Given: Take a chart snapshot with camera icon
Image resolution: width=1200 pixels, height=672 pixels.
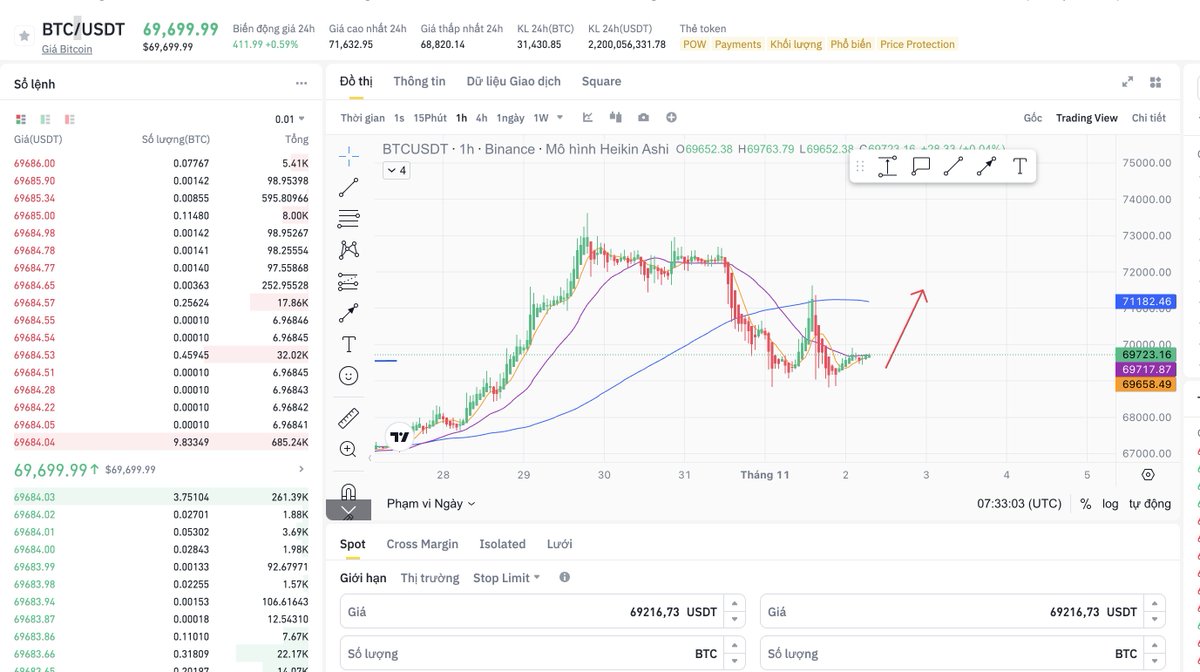Looking at the screenshot, I should coord(643,117).
